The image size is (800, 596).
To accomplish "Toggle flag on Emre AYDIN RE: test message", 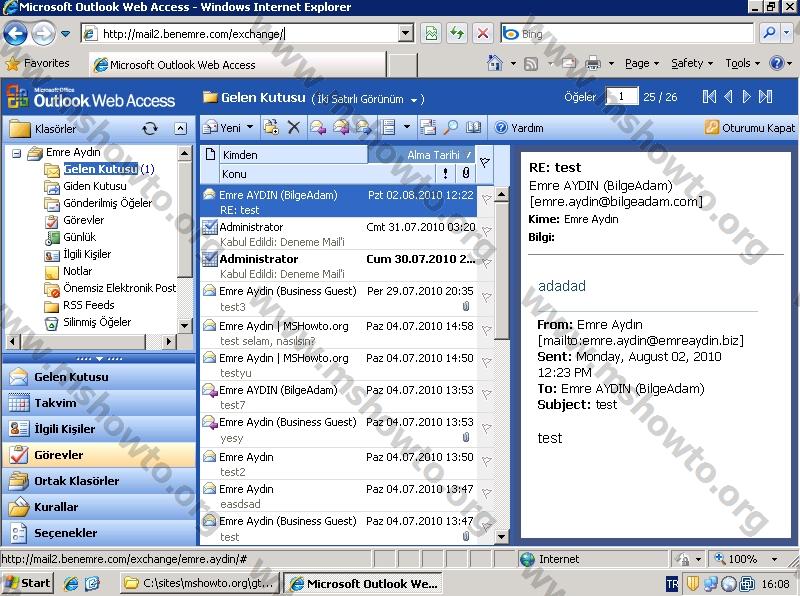I will tap(487, 198).
